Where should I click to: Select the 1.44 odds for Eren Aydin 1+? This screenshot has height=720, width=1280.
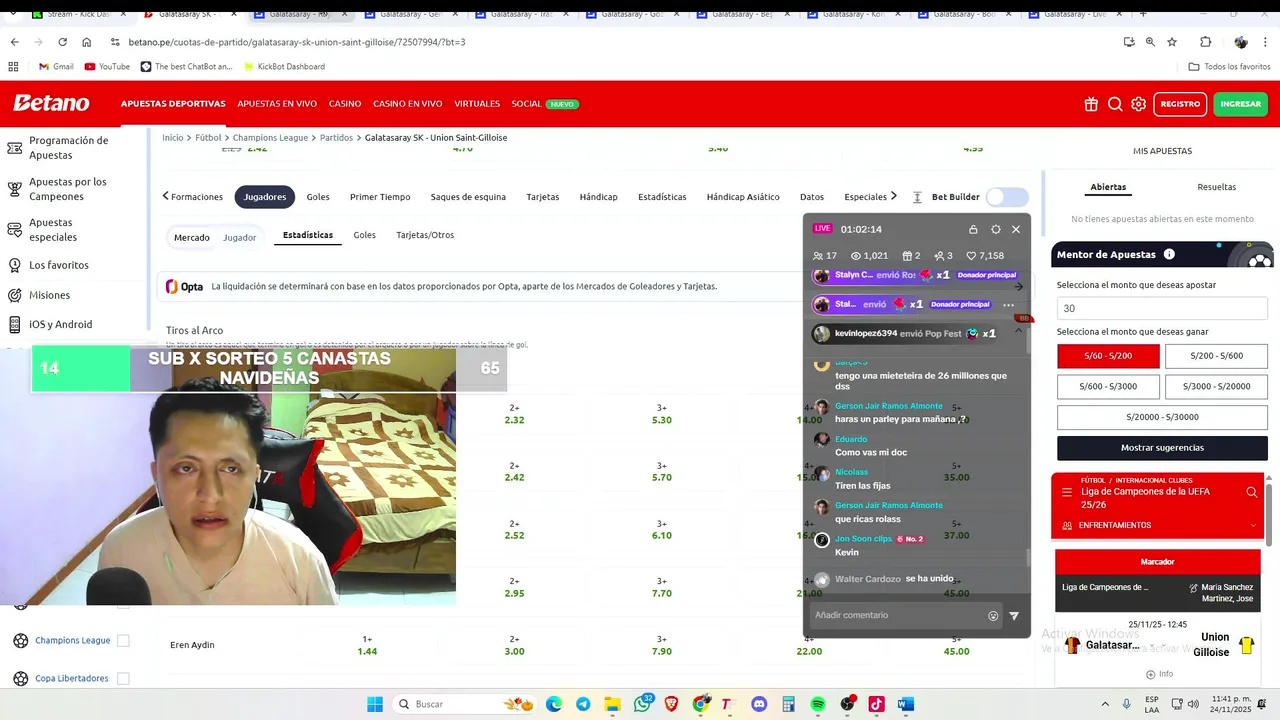pyautogui.click(x=367, y=652)
